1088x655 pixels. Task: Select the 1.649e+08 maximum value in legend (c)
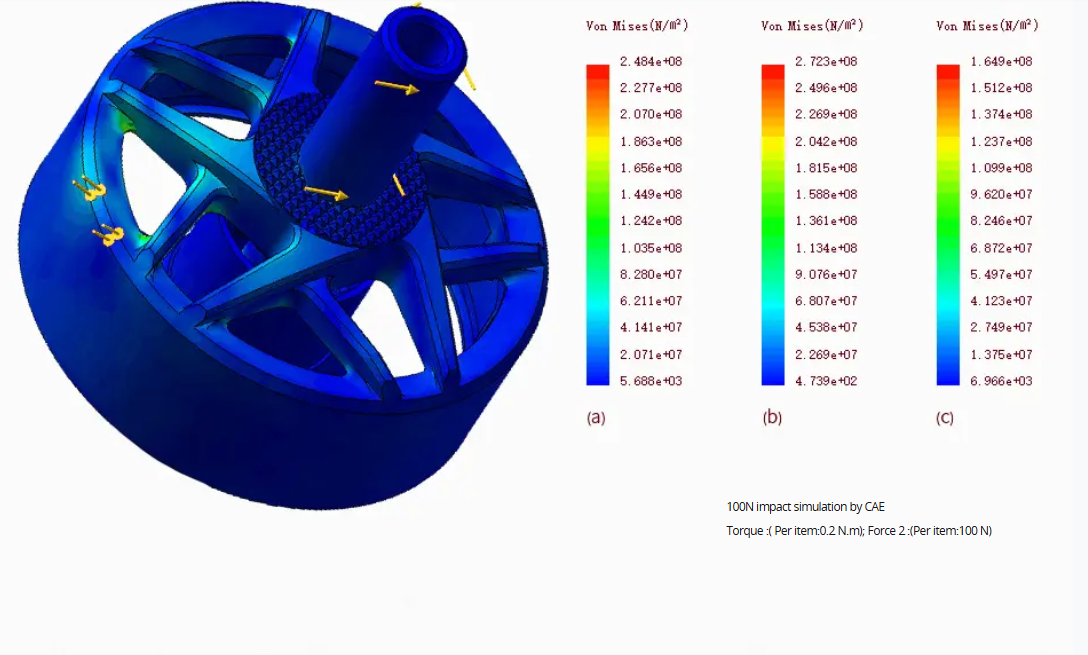(x=1001, y=62)
